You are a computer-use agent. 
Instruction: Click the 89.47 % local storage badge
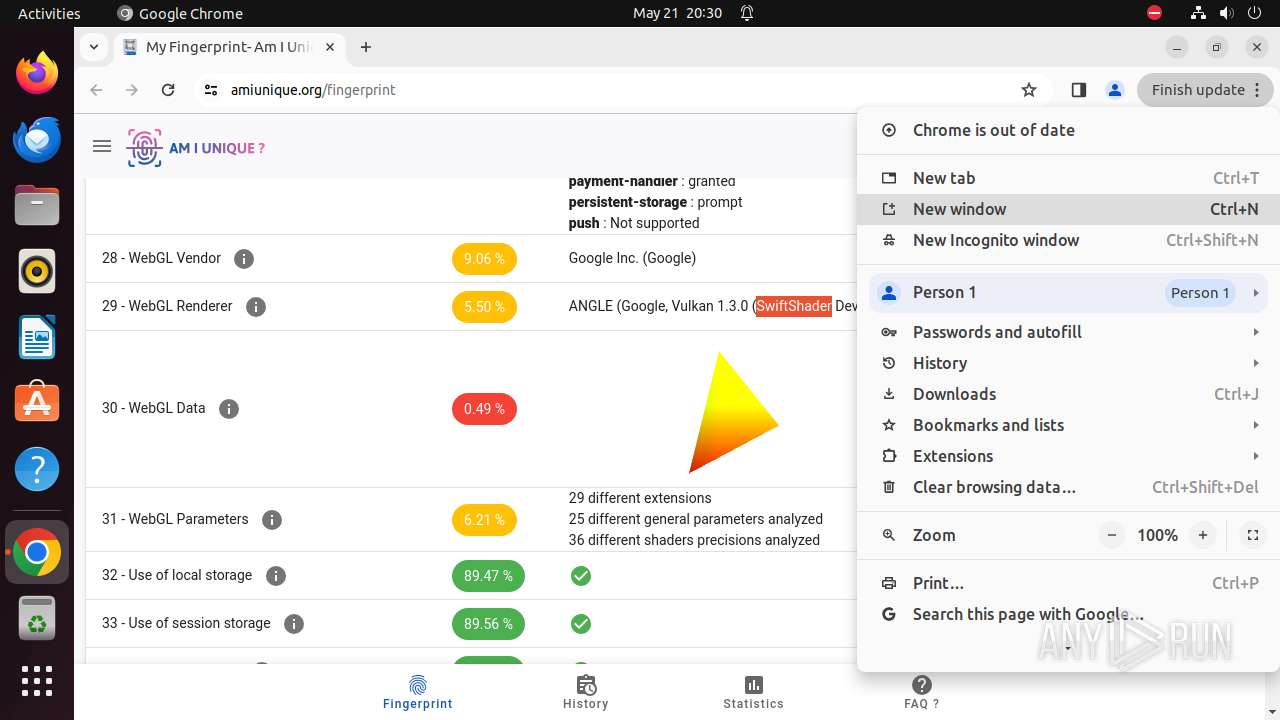(488, 576)
